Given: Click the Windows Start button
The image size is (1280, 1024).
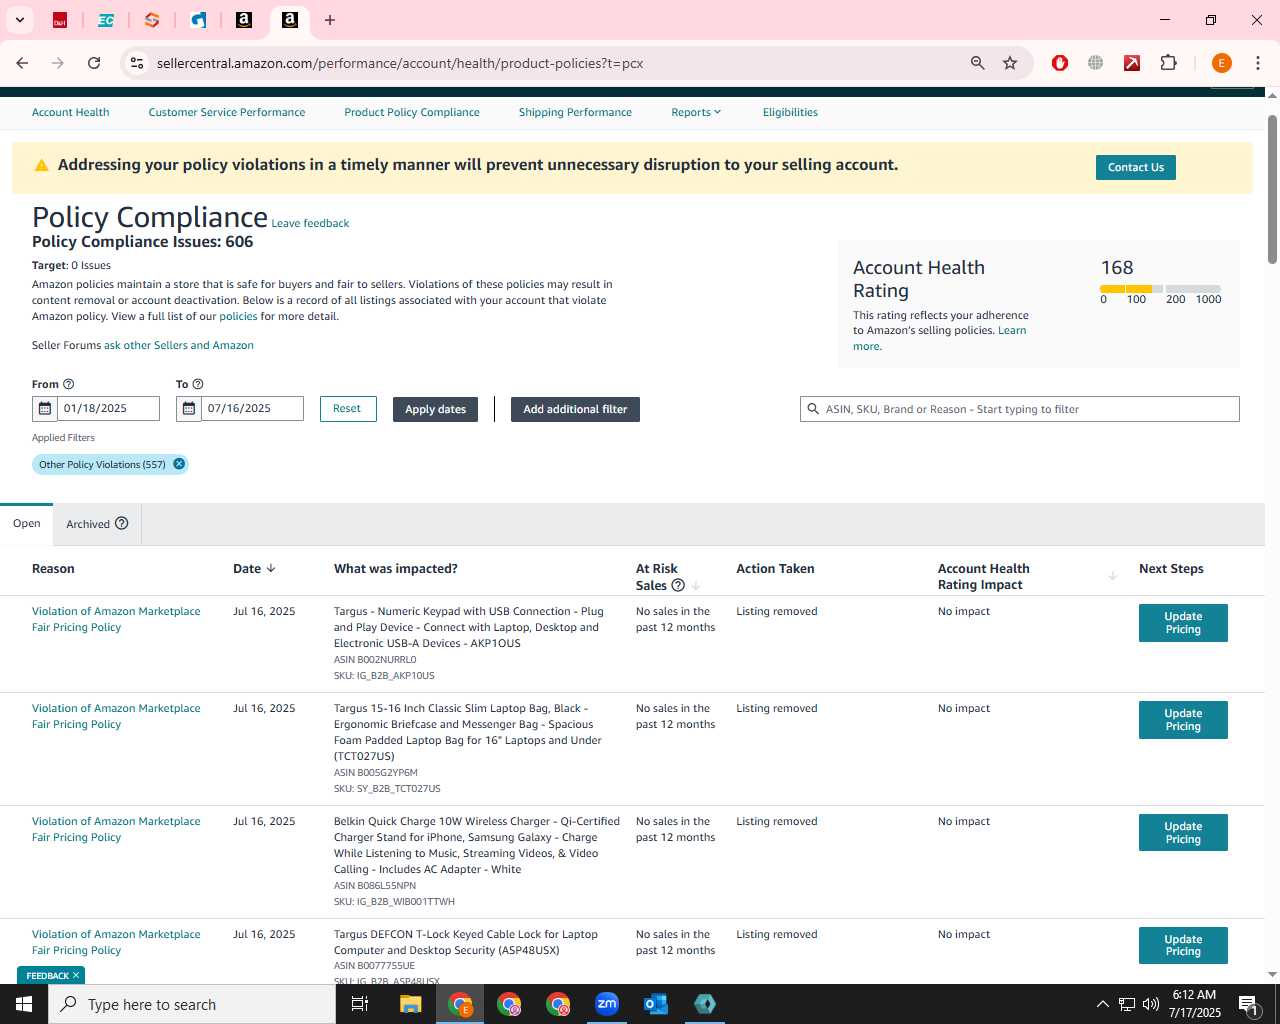Looking at the screenshot, I should pyautogui.click(x=24, y=1004).
